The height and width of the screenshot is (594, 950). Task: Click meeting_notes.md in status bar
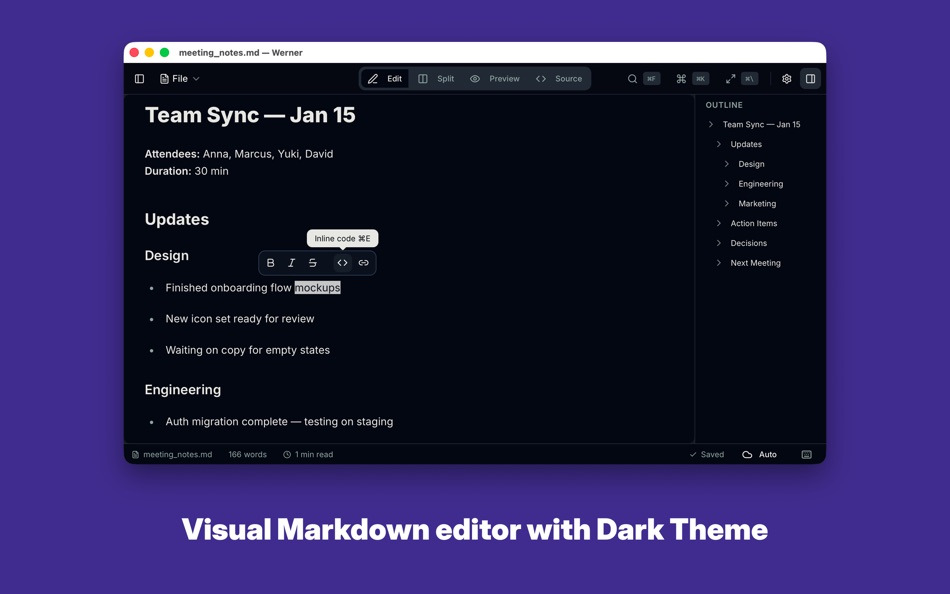point(172,455)
